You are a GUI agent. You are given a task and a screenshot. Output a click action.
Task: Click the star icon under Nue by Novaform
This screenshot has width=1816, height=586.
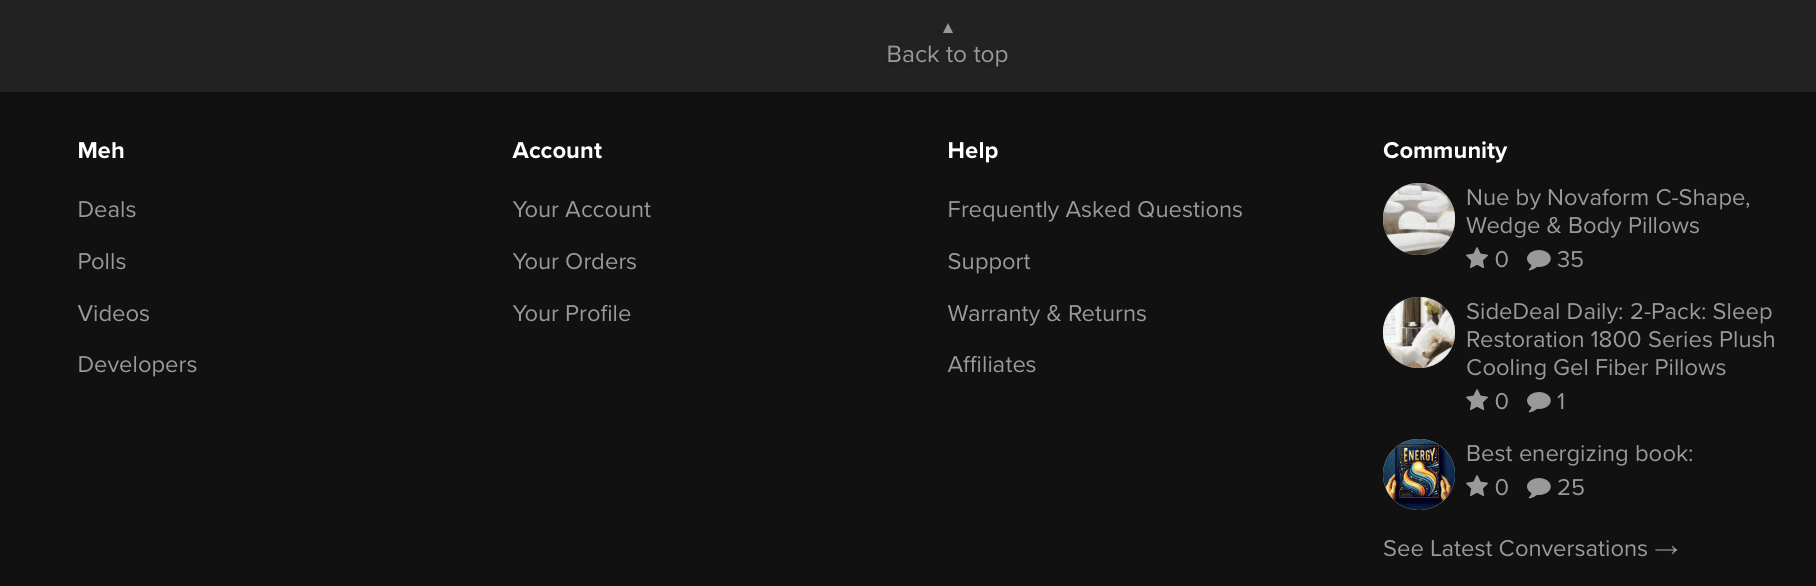click(x=1477, y=259)
